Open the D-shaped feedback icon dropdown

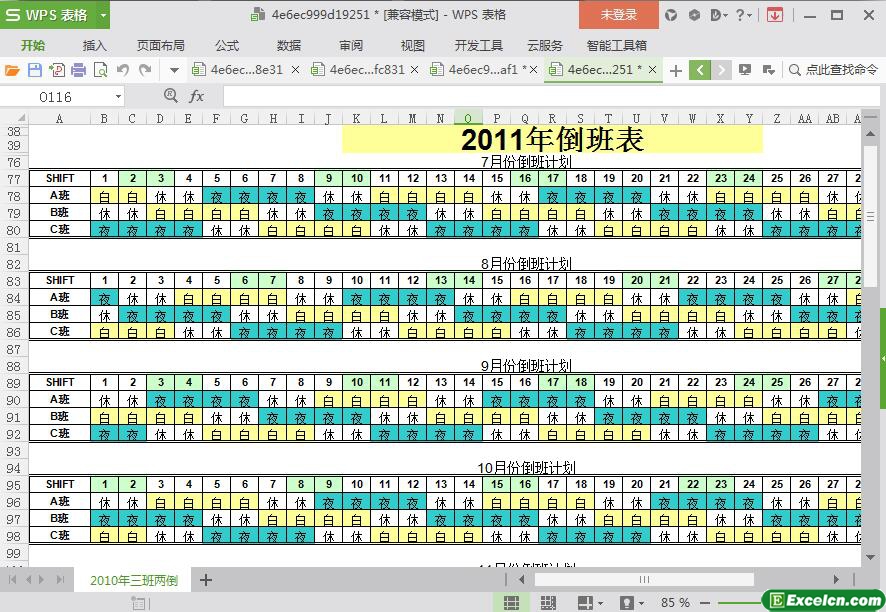click(x=719, y=15)
